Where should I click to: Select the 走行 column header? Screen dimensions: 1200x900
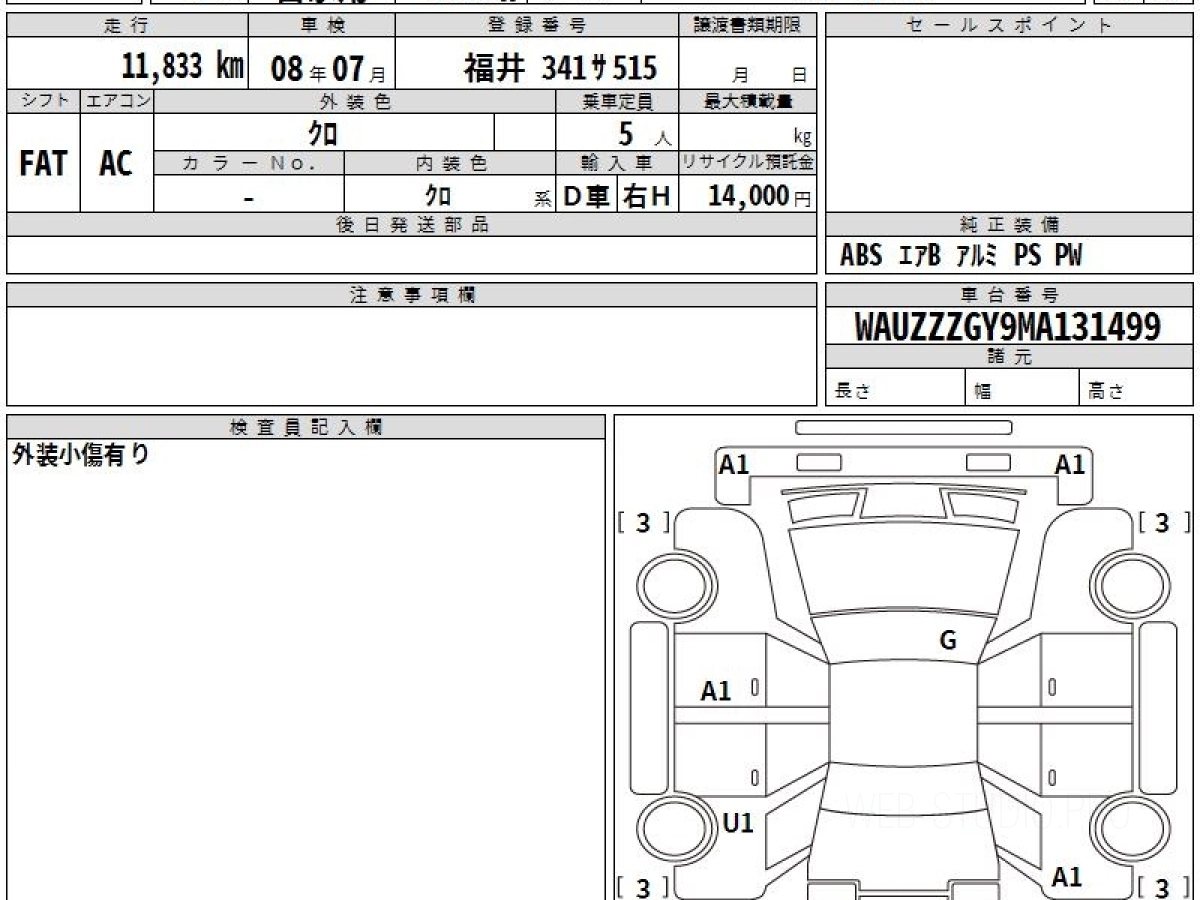[x=127, y=26]
